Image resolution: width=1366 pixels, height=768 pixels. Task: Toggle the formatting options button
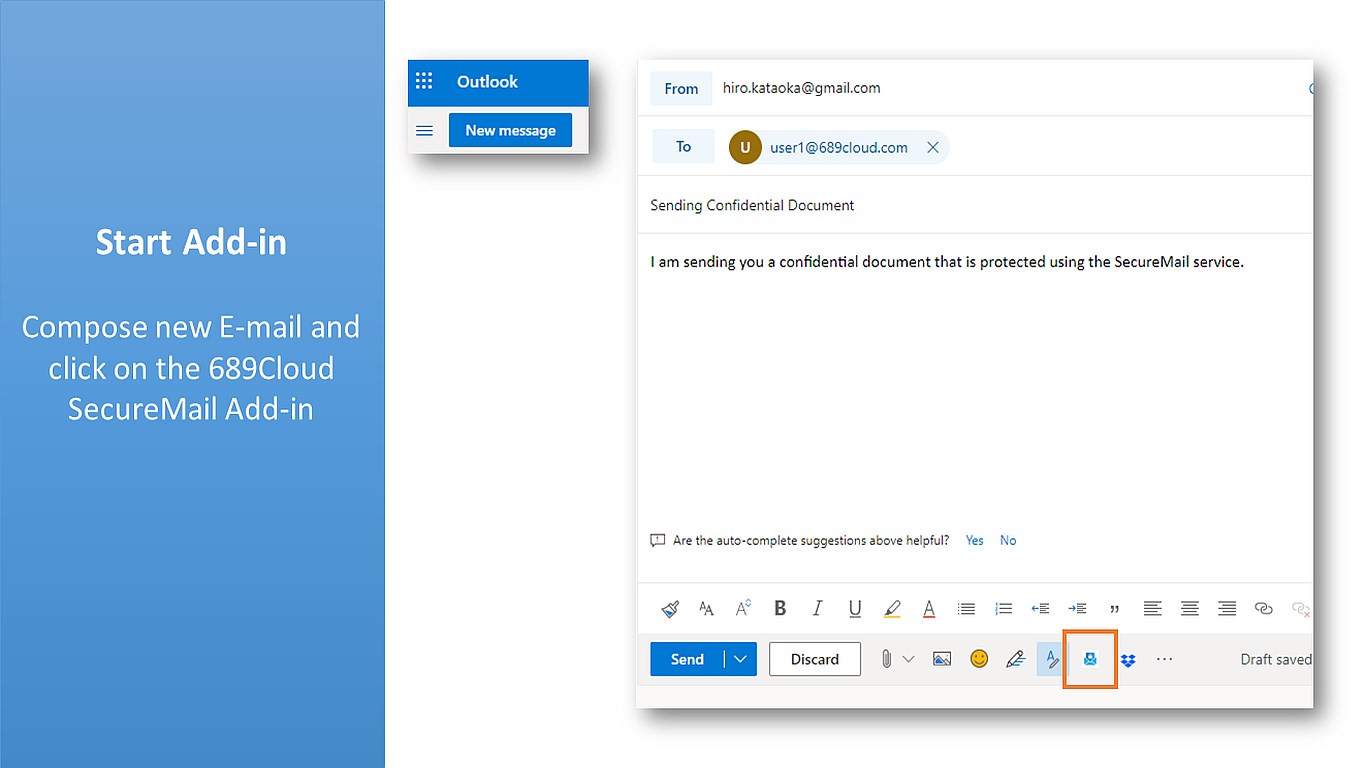click(1051, 659)
